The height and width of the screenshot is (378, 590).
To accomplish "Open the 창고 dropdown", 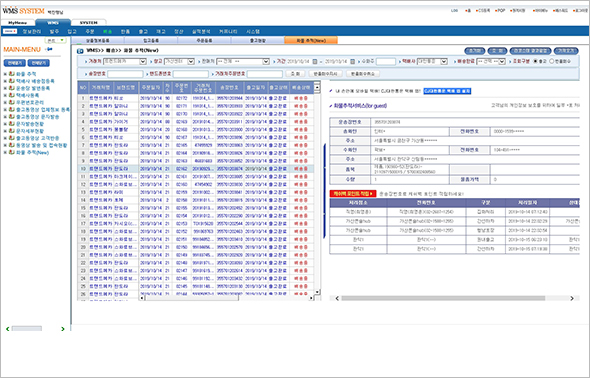I will (179, 61).
